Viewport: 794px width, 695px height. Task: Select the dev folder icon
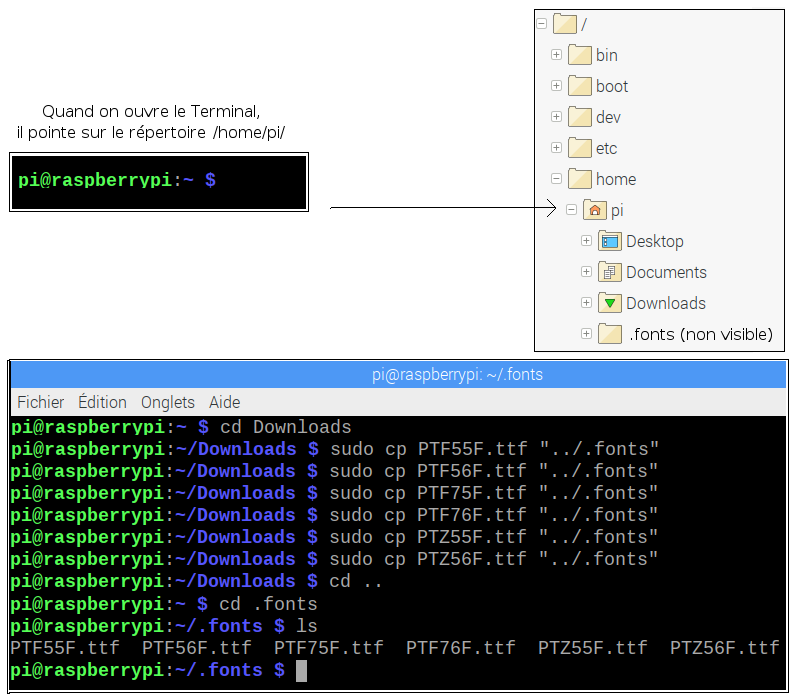[x=580, y=117]
